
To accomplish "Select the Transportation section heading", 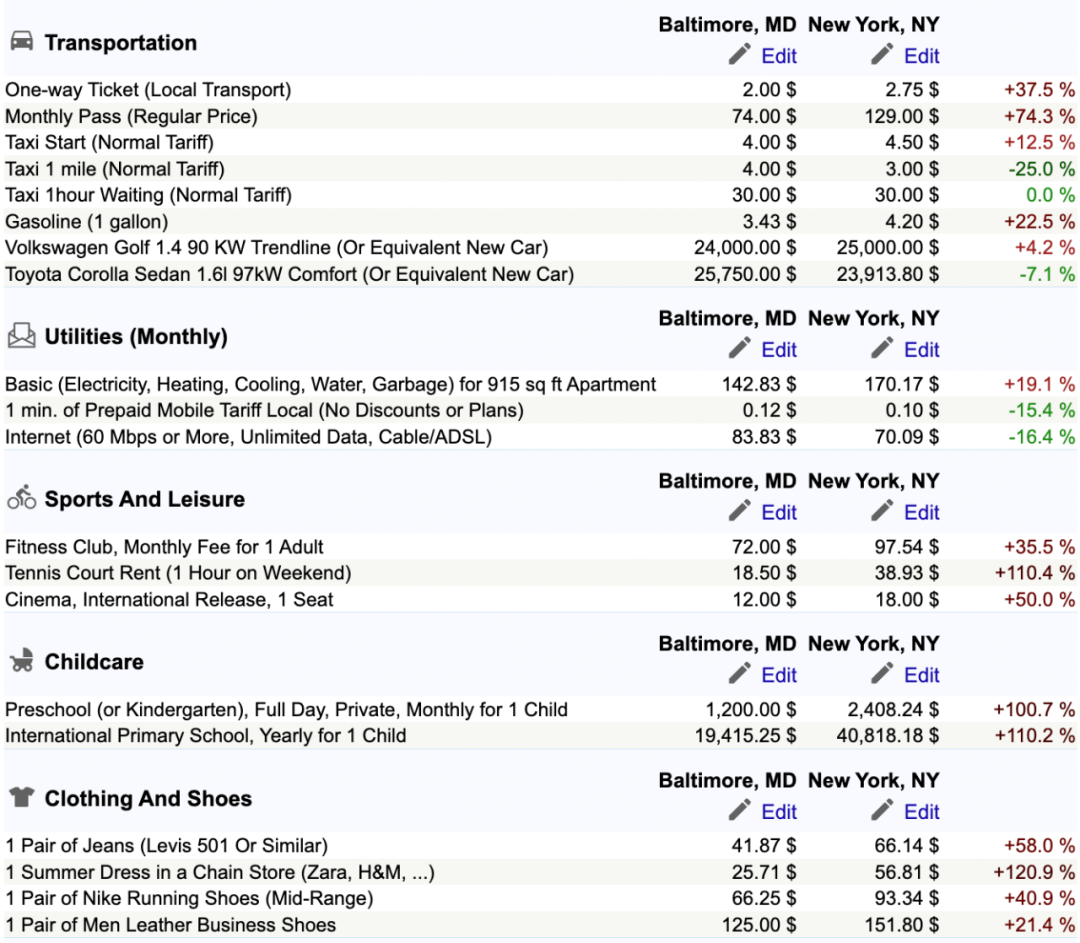I will point(121,43).
